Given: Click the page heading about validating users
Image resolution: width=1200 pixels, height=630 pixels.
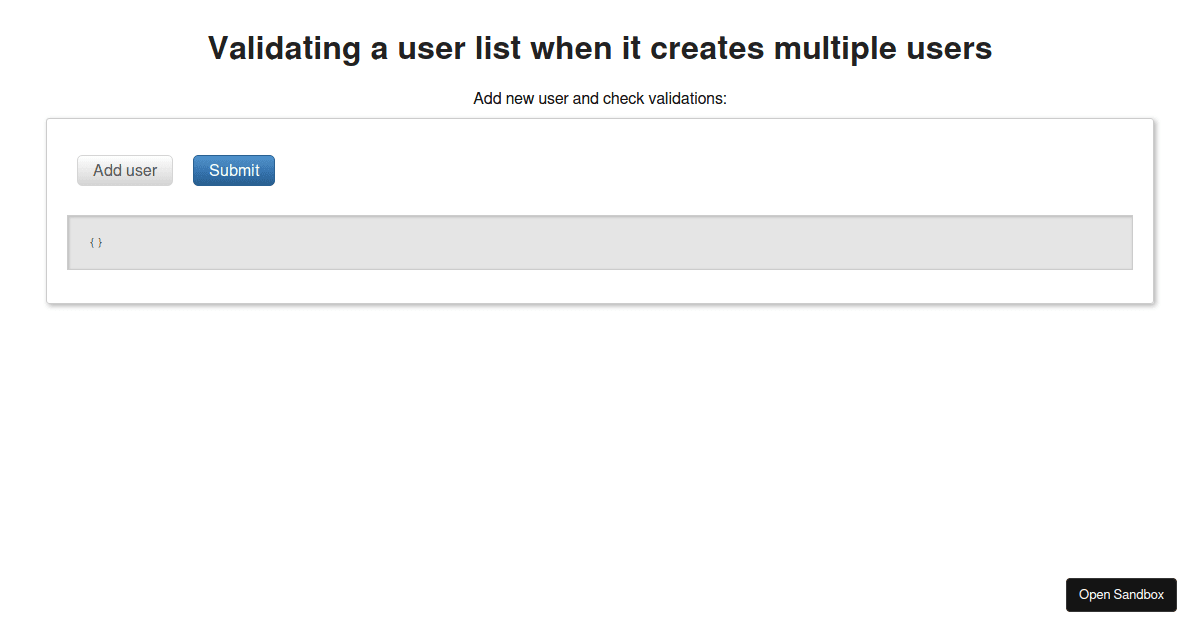Looking at the screenshot, I should coord(599,48).
